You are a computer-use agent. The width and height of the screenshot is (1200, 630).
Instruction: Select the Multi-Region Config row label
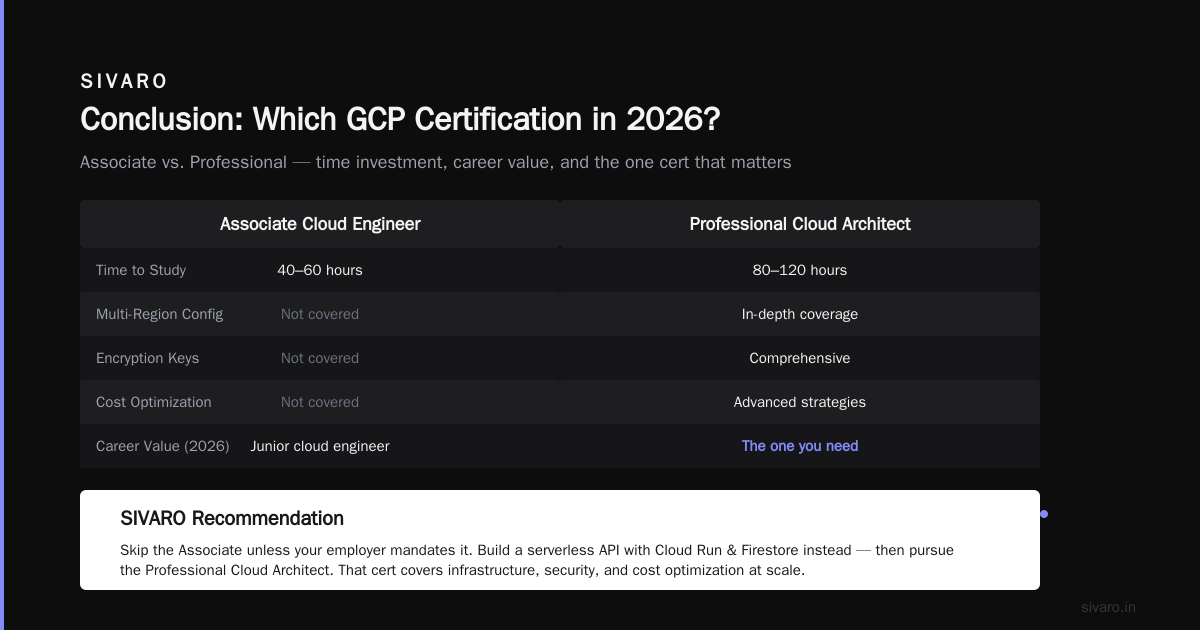(159, 314)
